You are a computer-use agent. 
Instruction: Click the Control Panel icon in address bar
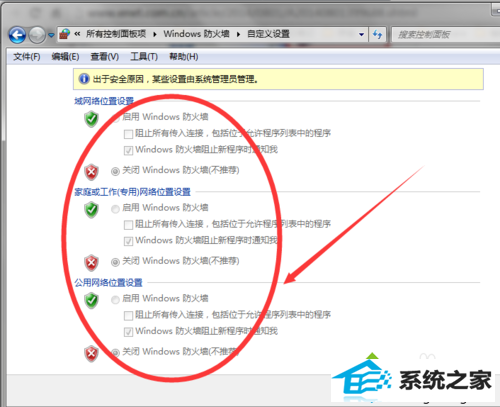[65, 34]
